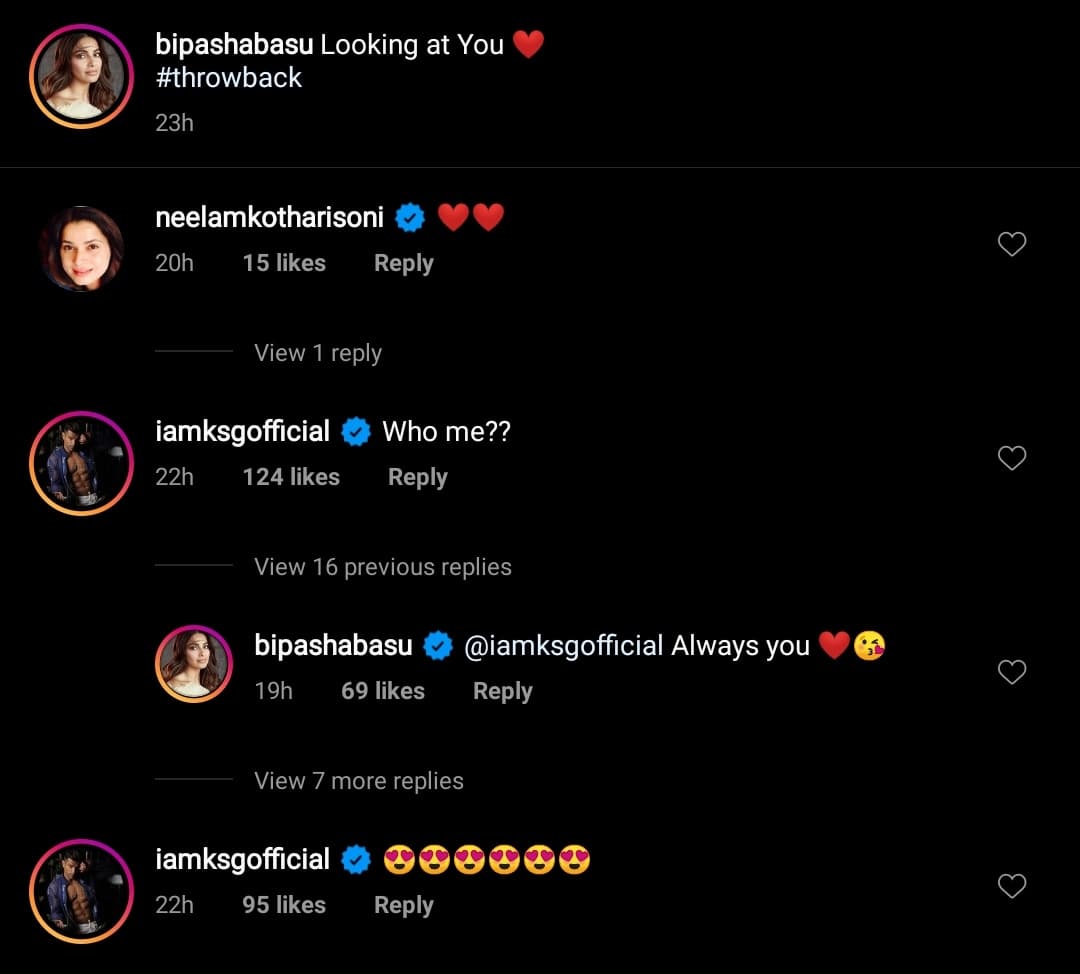Open bipashabasu's profile picture in caption
Screen dimensions: 1080x974
pos(81,76)
